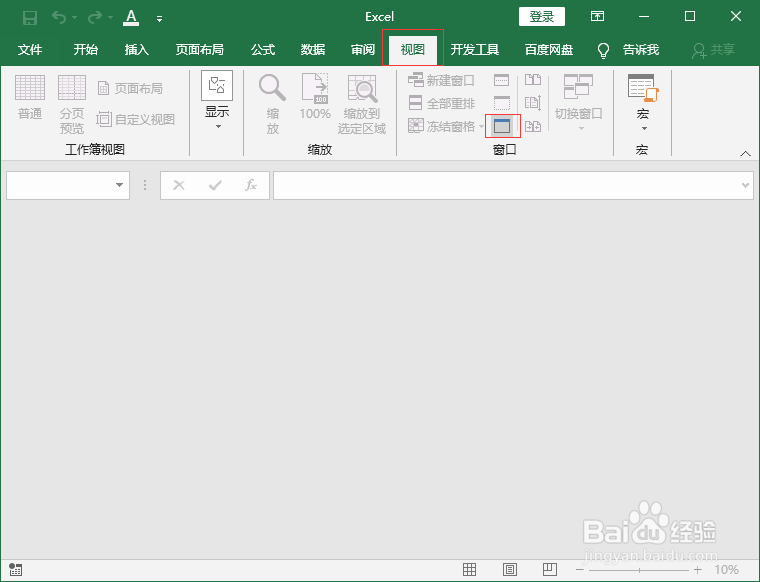Click the macro recording status bar icon
Image resolution: width=760 pixels, height=582 pixels.
click(x=16, y=570)
